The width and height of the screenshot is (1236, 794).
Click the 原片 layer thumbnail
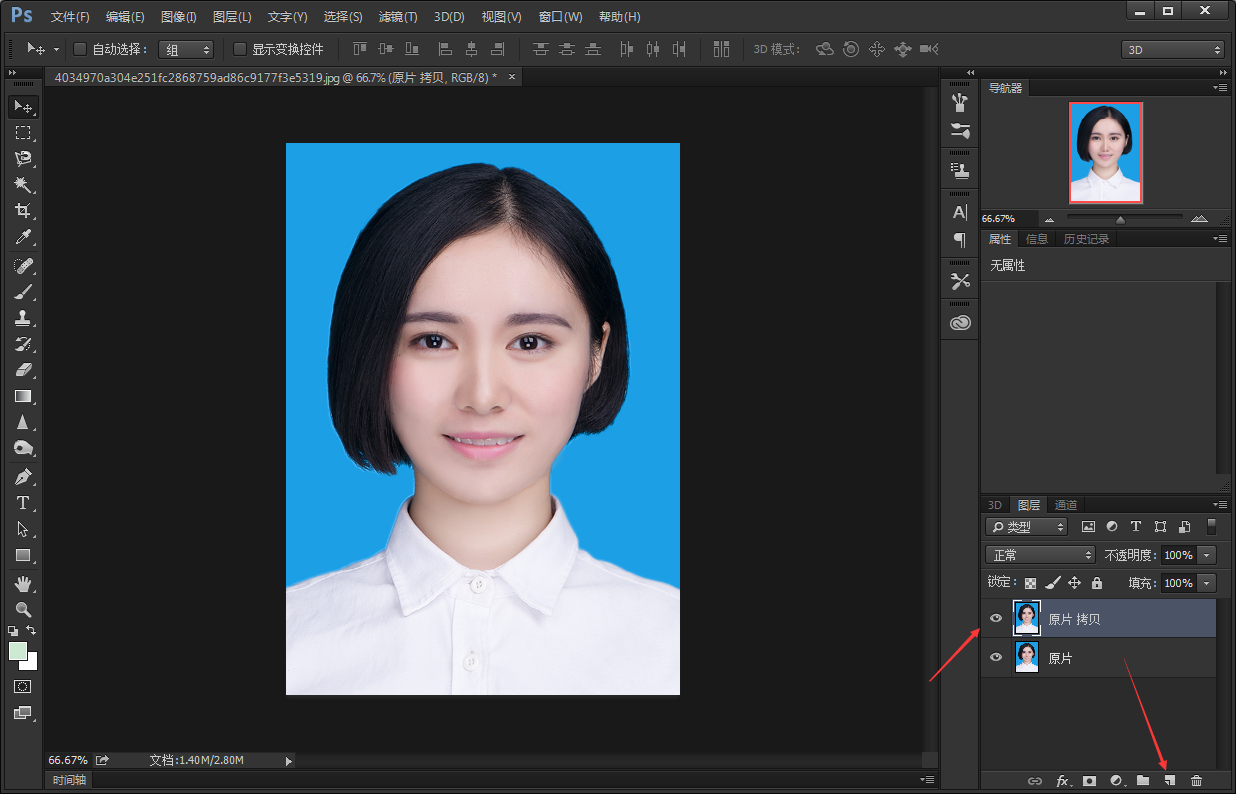click(1027, 657)
